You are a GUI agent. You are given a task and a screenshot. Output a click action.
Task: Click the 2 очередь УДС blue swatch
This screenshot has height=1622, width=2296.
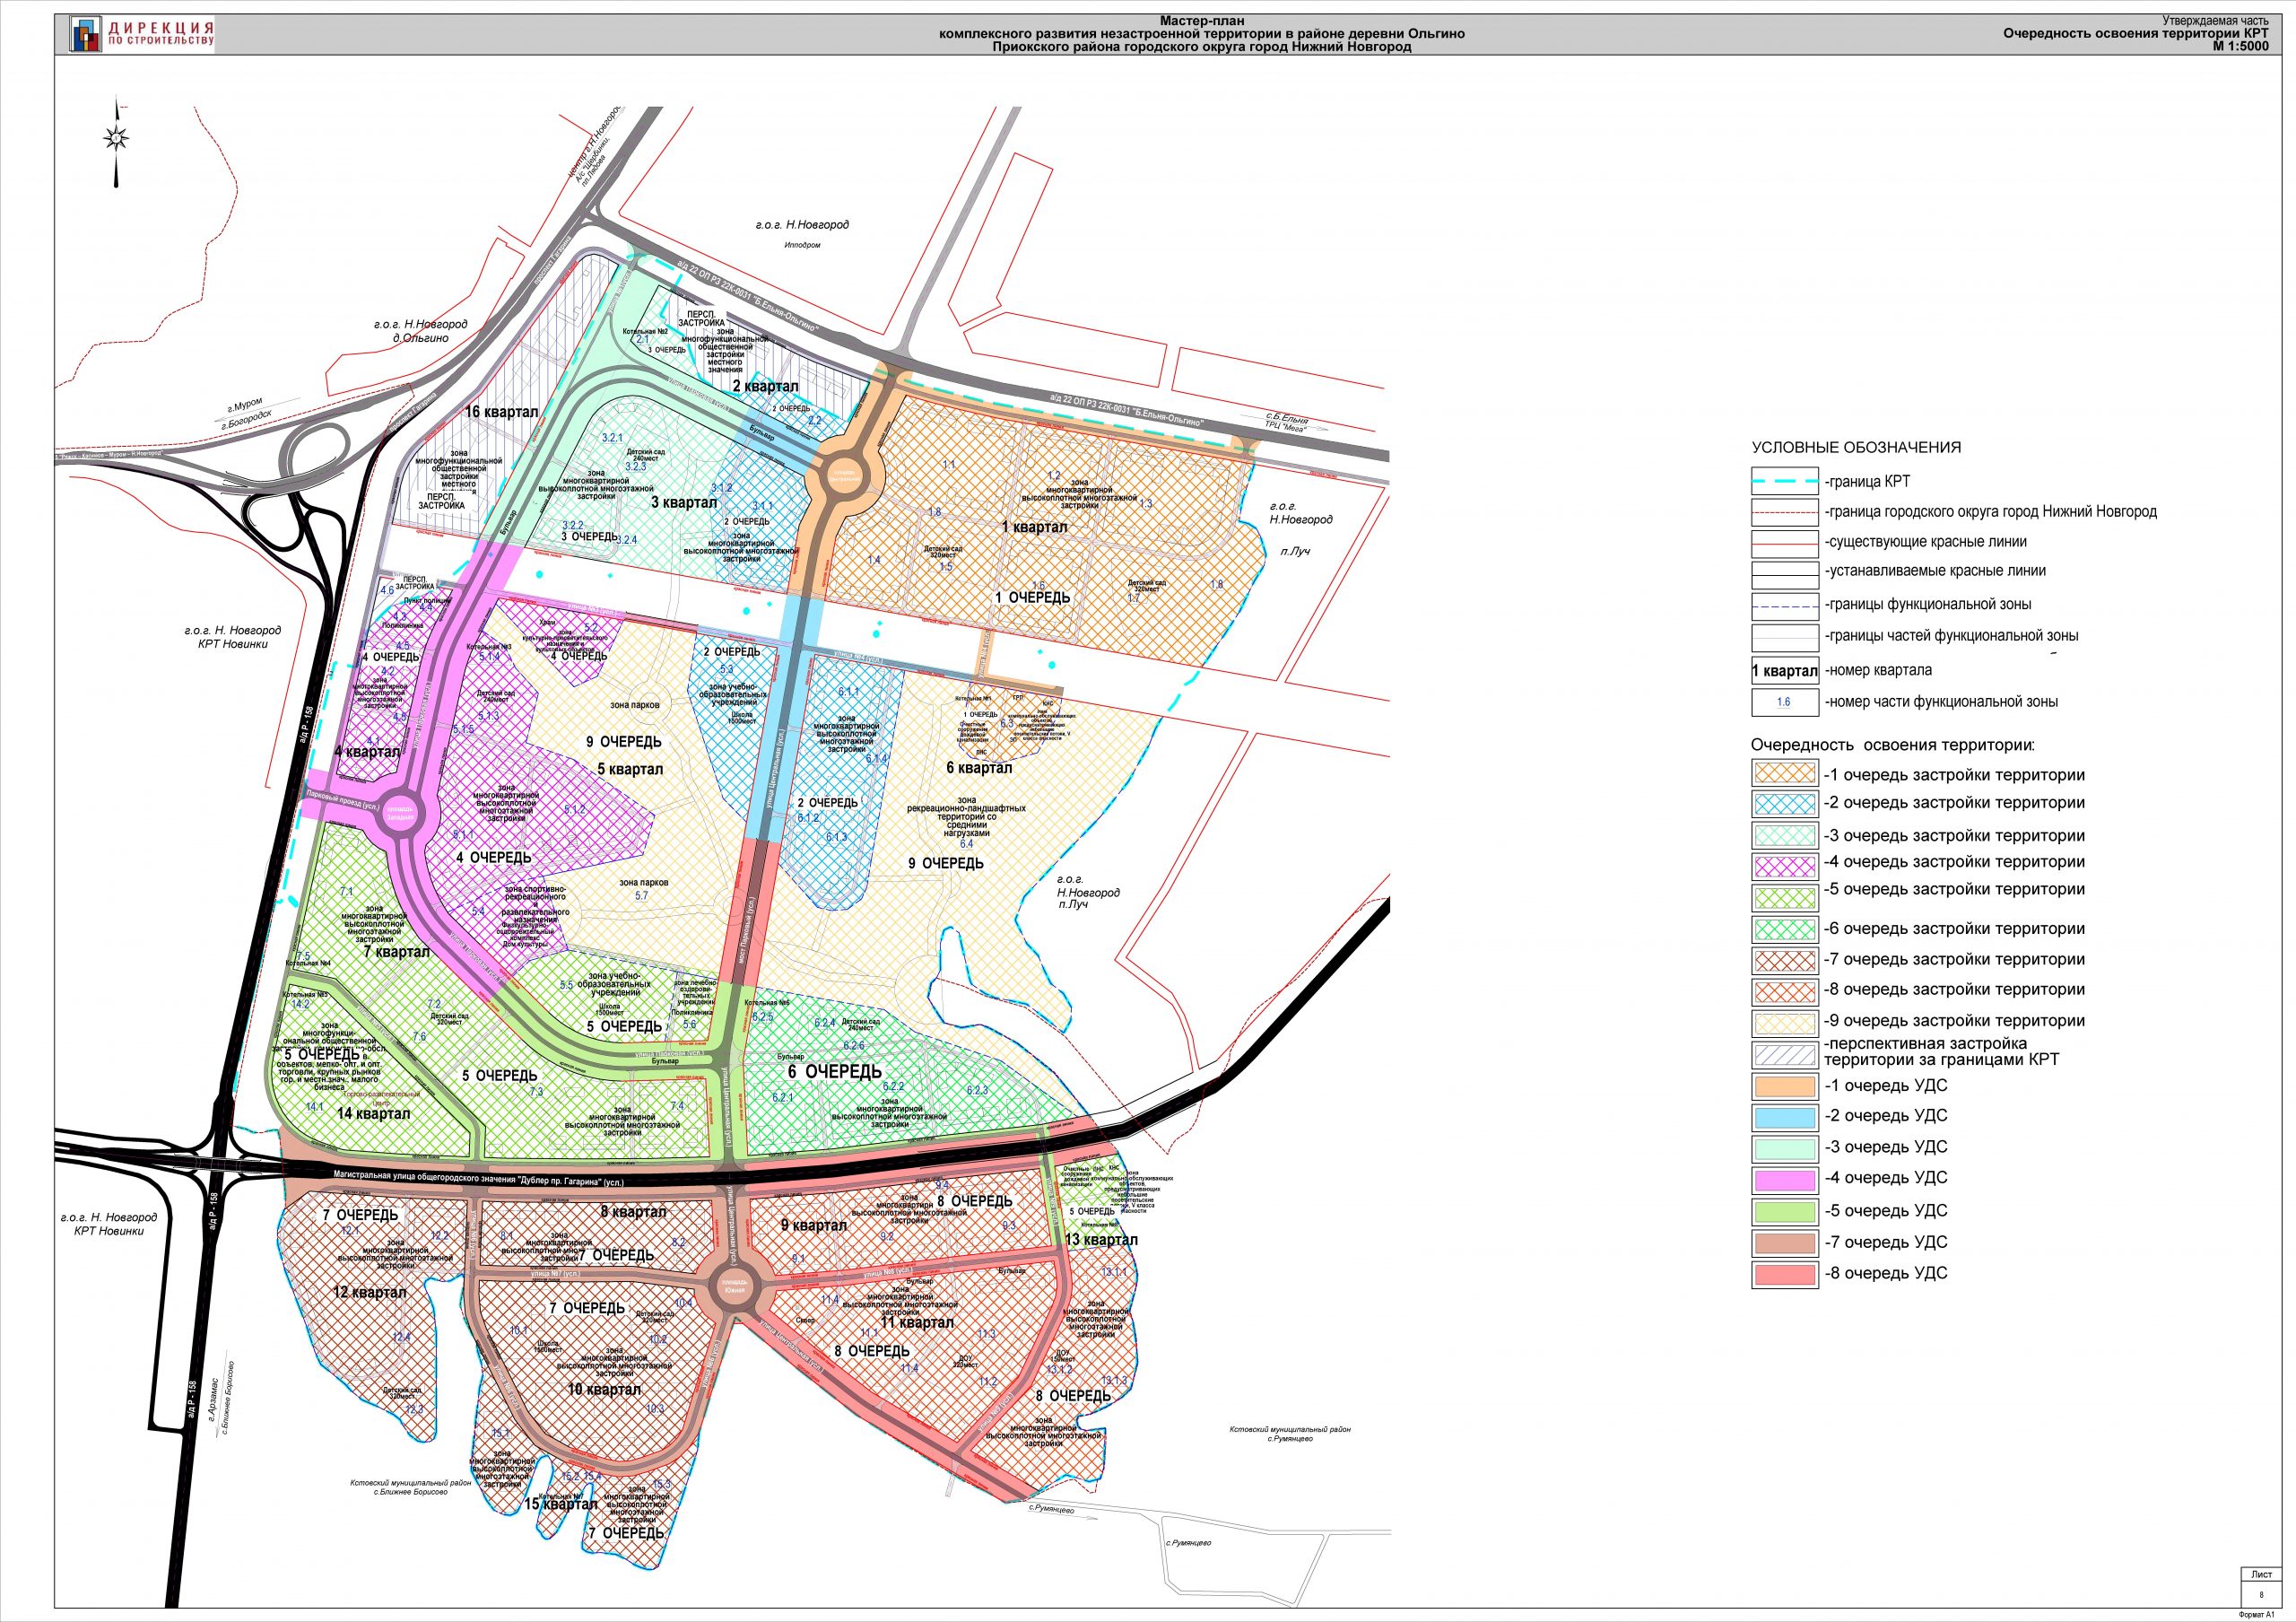1784,1117
